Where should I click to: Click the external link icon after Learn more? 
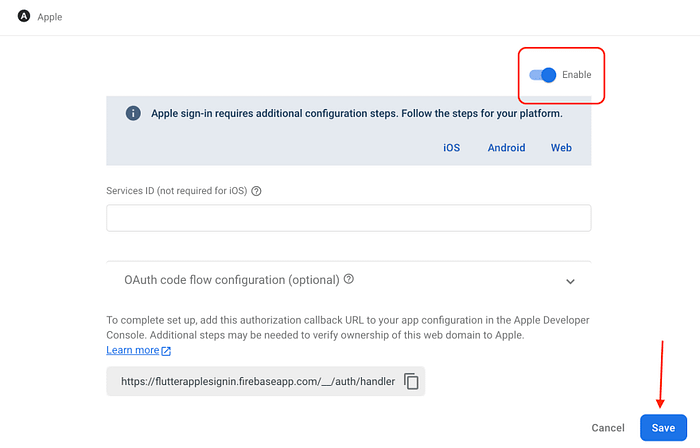pos(166,351)
